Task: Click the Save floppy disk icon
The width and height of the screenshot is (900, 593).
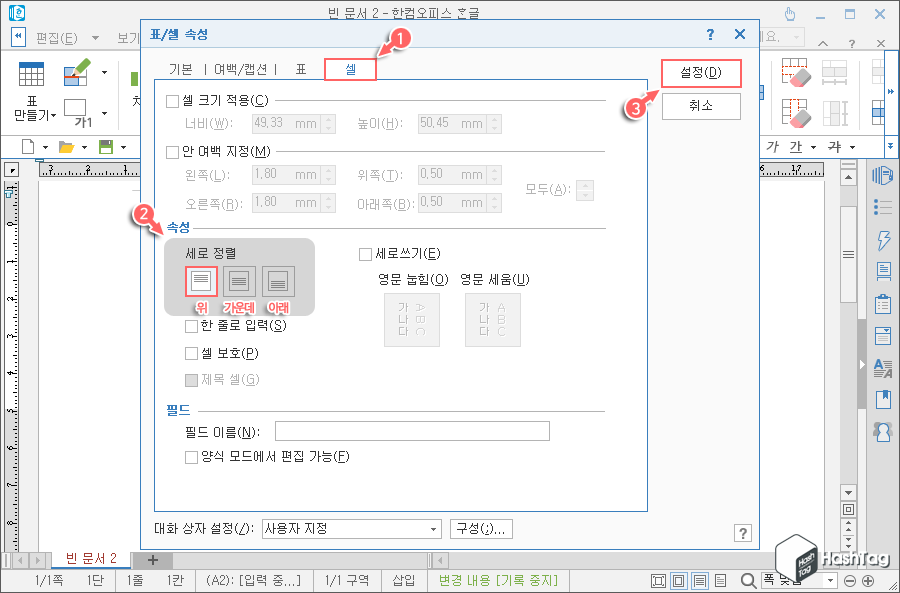Action: pos(106,146)
